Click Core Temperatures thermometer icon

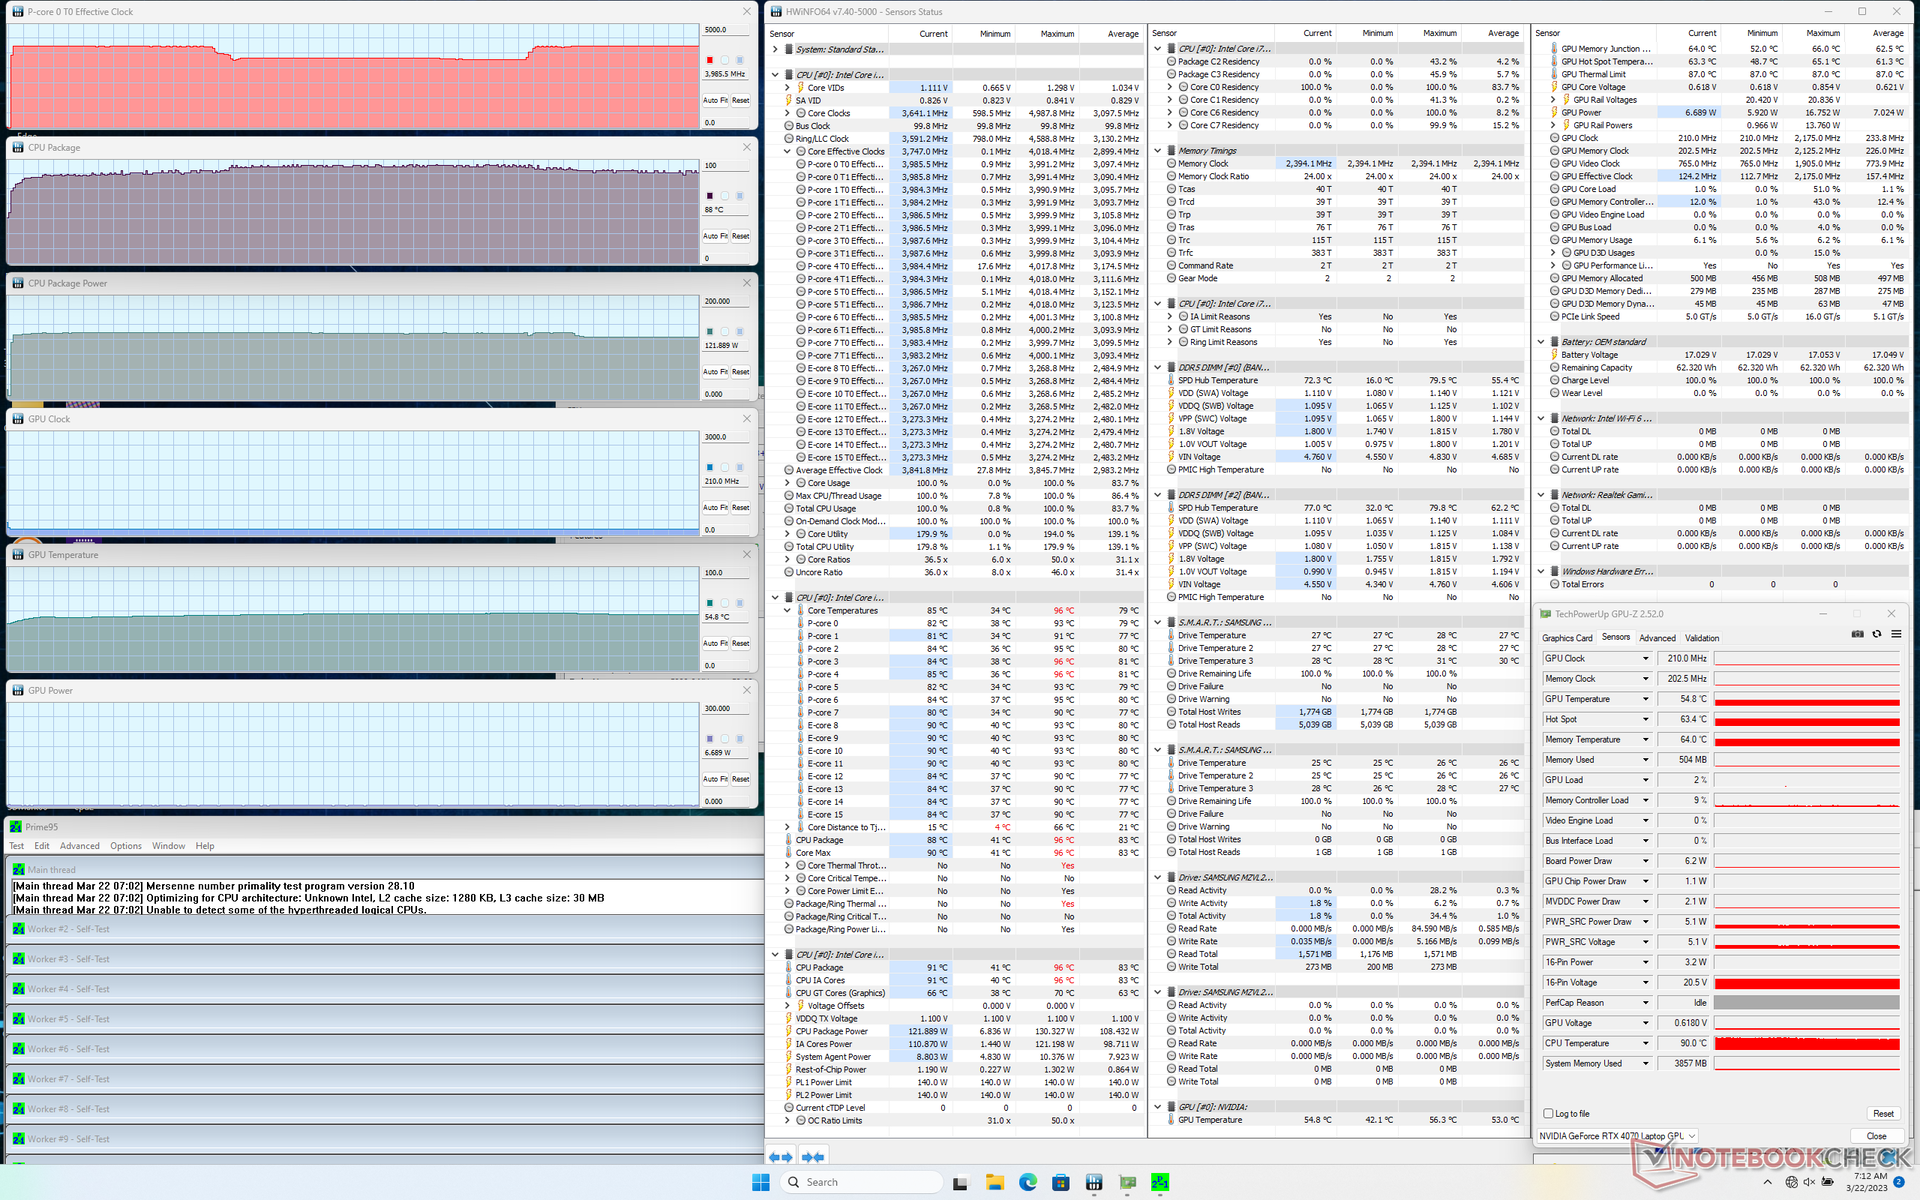[x=801, y=611]
